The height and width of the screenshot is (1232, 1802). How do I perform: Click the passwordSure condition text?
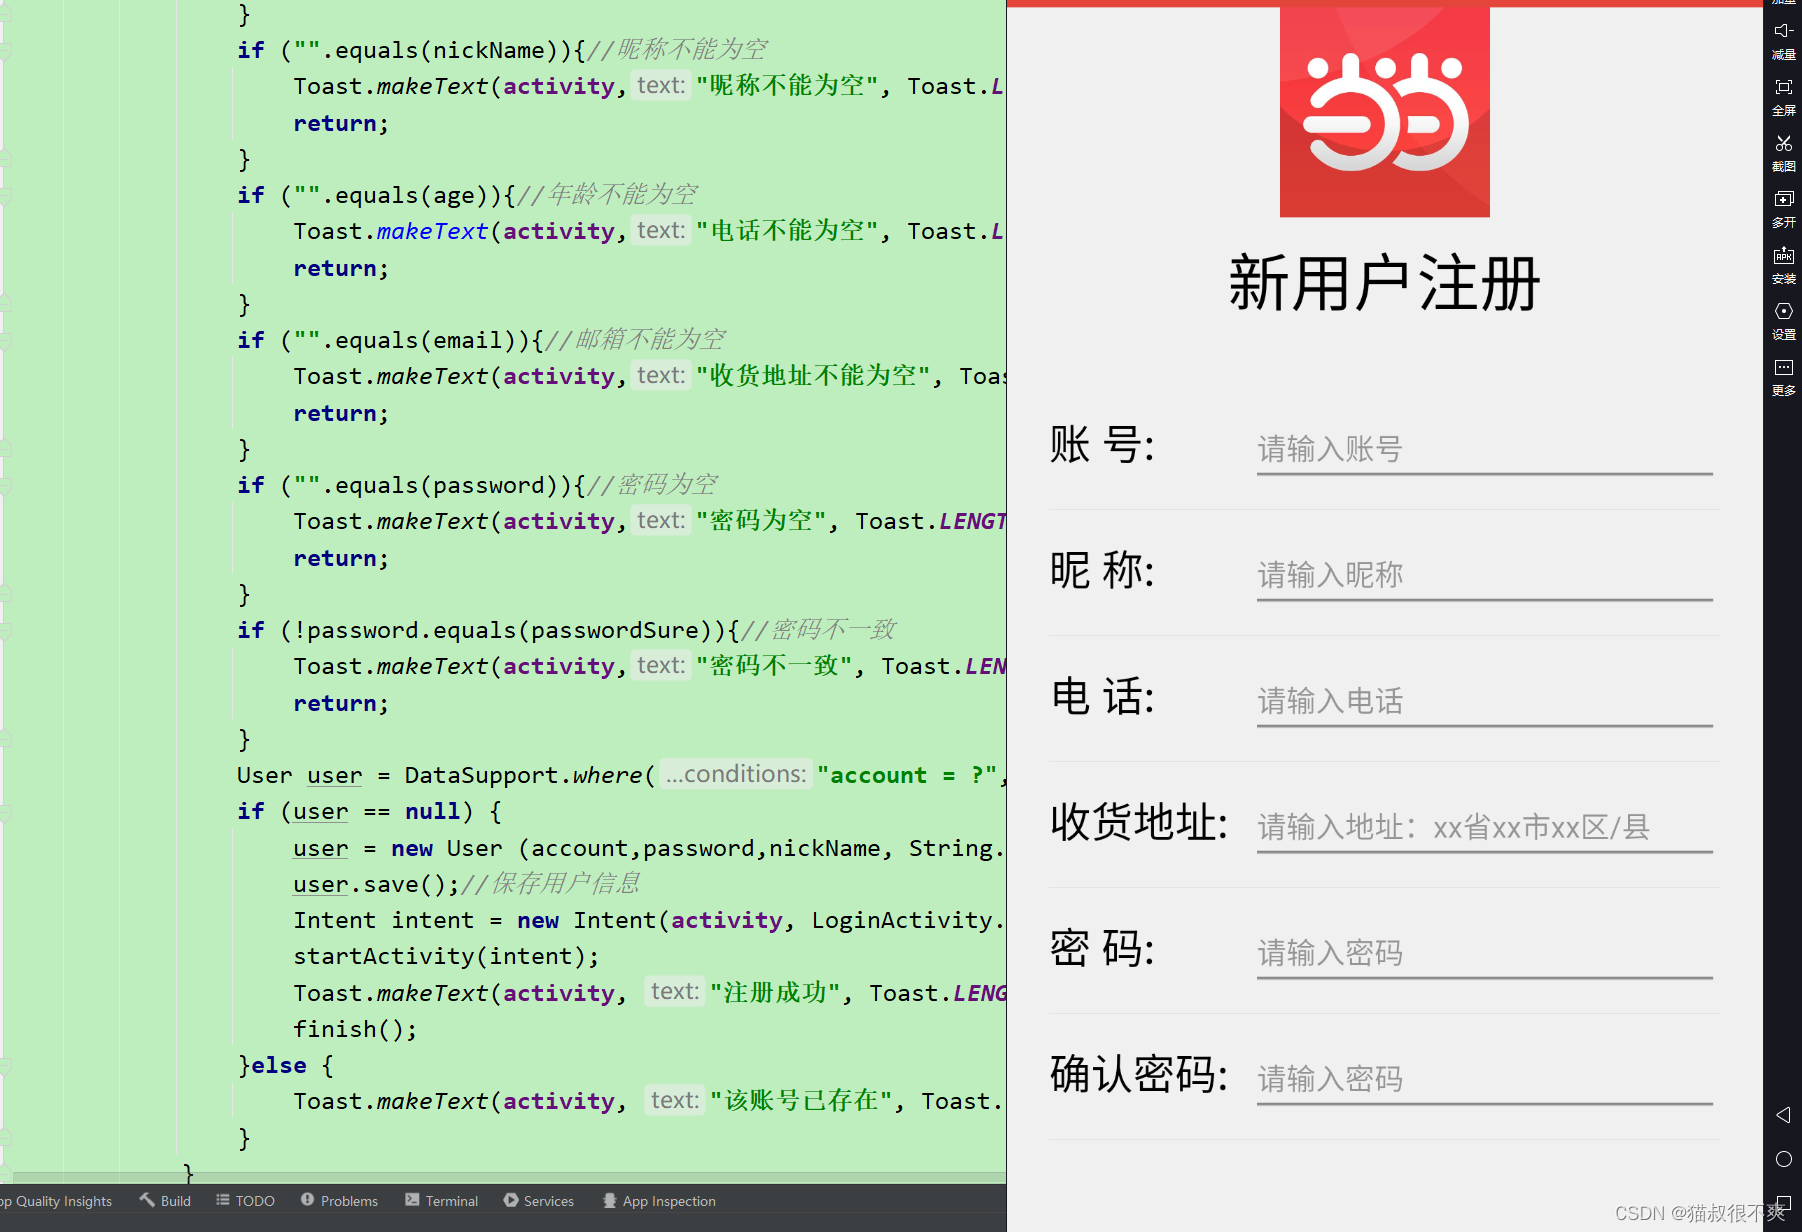[614, 630]
